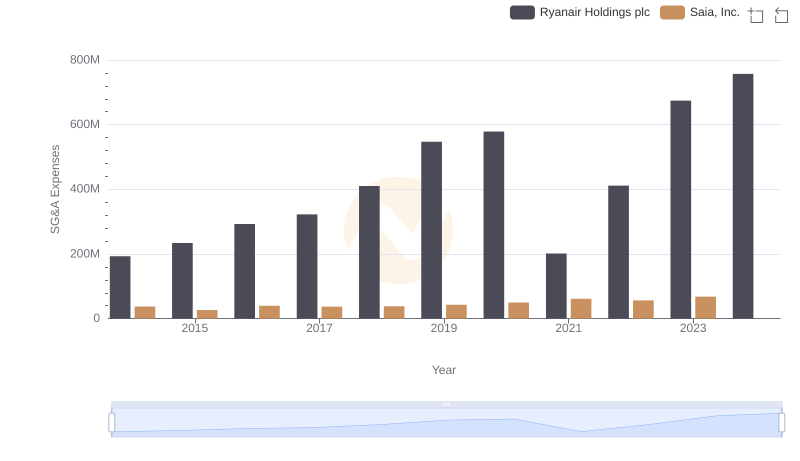Click the 2015 Saia bar
This screenshot has height=461, width=800.
(x=207, y=314)
